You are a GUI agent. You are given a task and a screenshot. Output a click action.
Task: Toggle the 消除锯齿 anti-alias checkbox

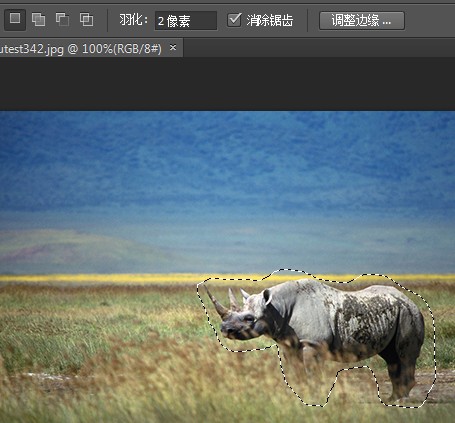tap(234, 20)
